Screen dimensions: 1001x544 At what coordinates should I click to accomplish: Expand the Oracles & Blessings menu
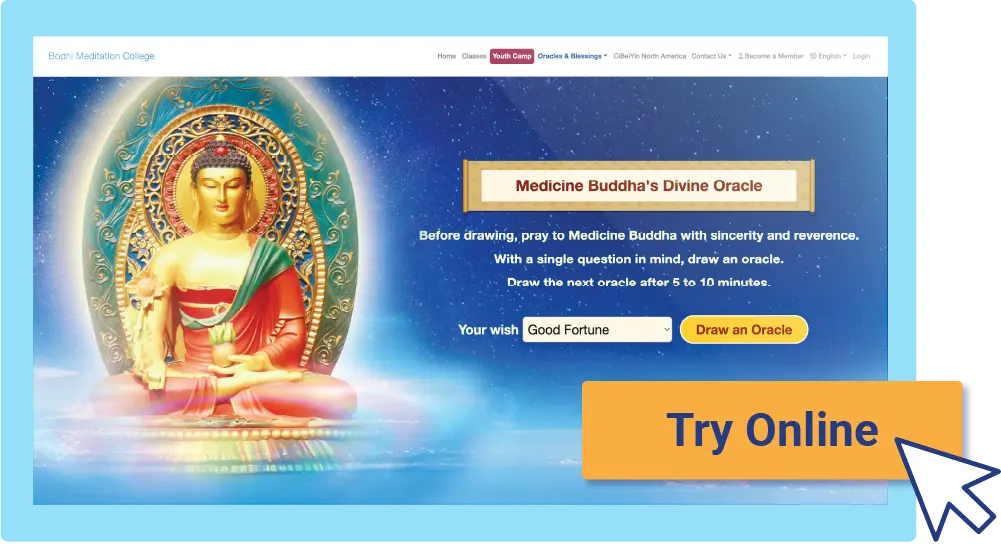point(572,56)
